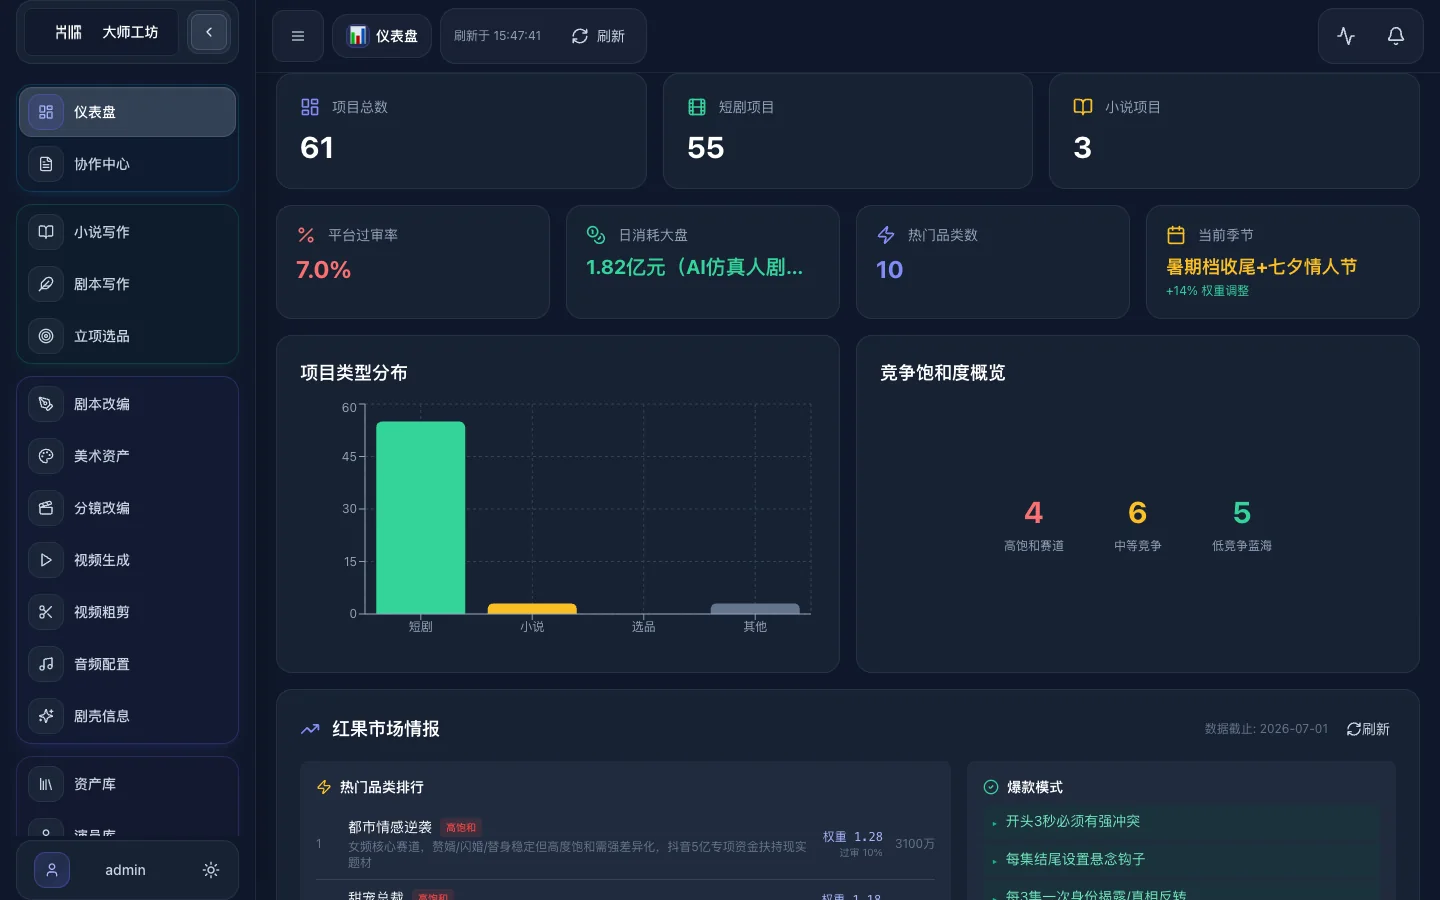Open 协作中心 from the sidebar

tap(127, 164)
